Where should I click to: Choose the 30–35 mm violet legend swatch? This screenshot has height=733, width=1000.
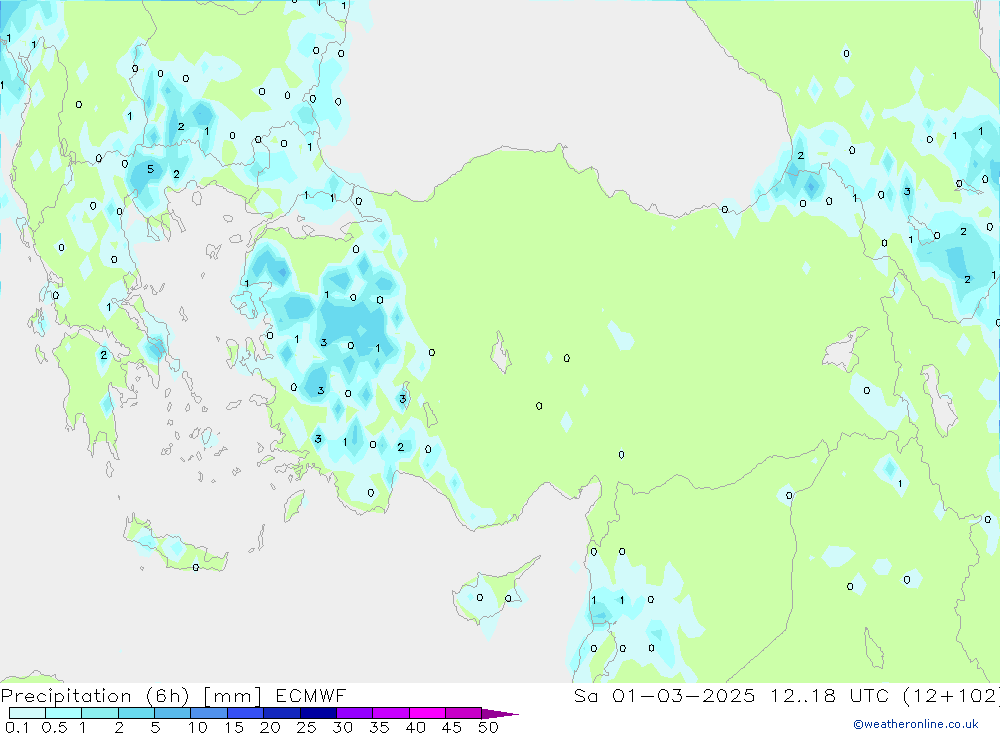[x=355, y=713]
